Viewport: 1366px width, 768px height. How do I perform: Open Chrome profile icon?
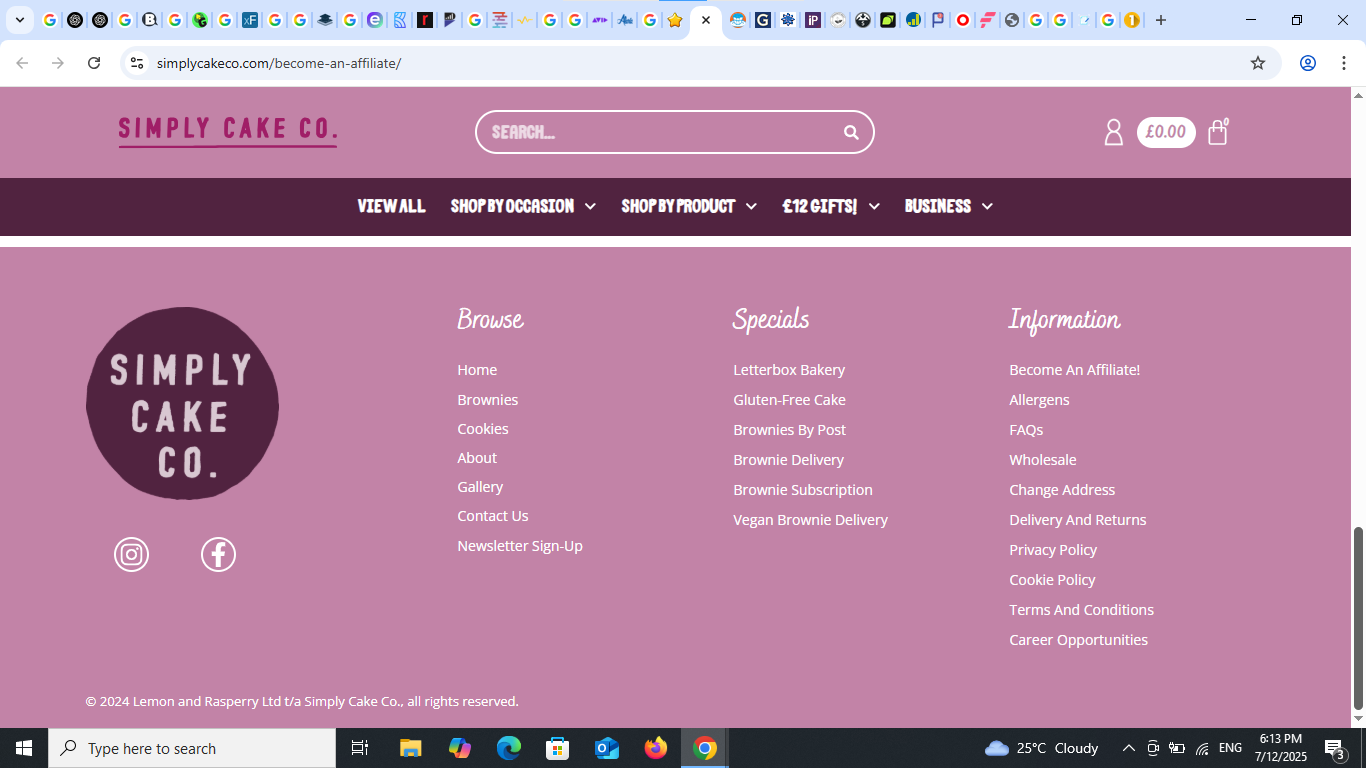pyautogui.click(x=1307, y=63)
